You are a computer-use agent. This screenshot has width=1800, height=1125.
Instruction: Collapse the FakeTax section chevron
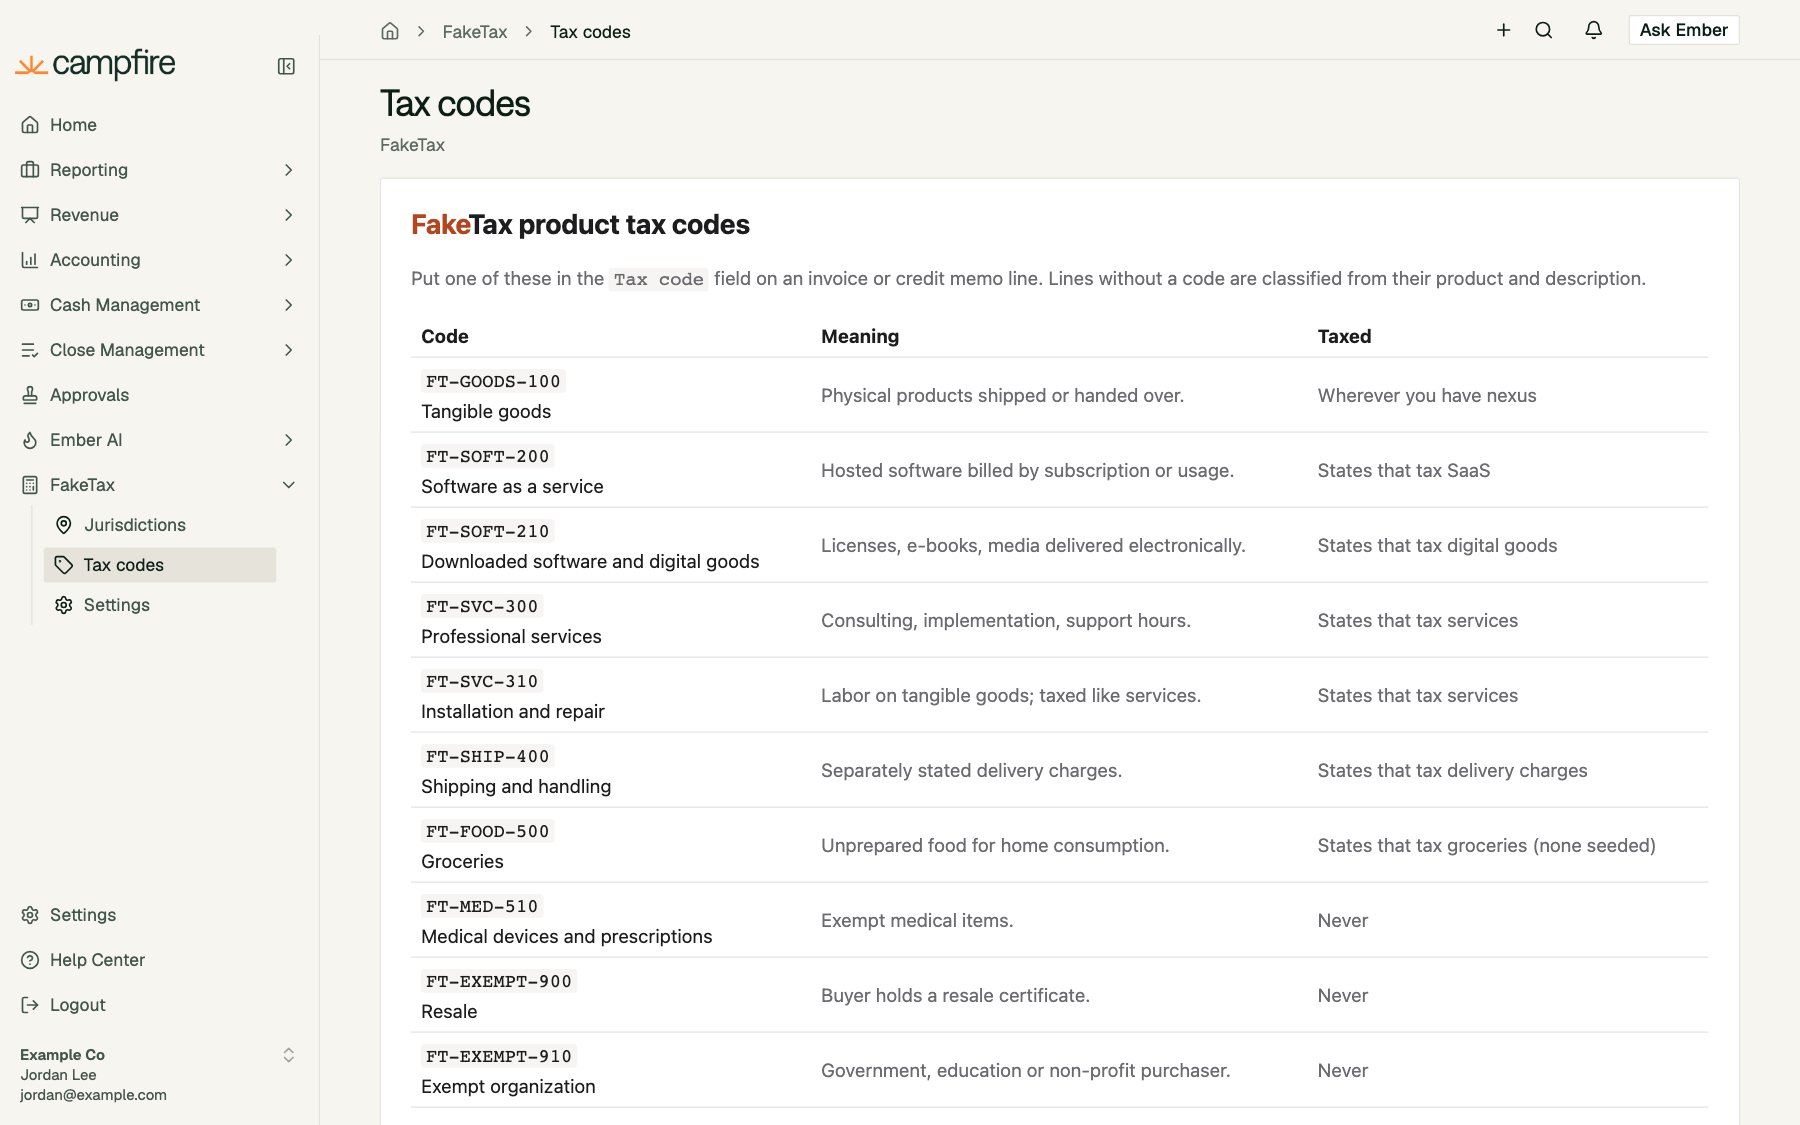click(288, 485)
